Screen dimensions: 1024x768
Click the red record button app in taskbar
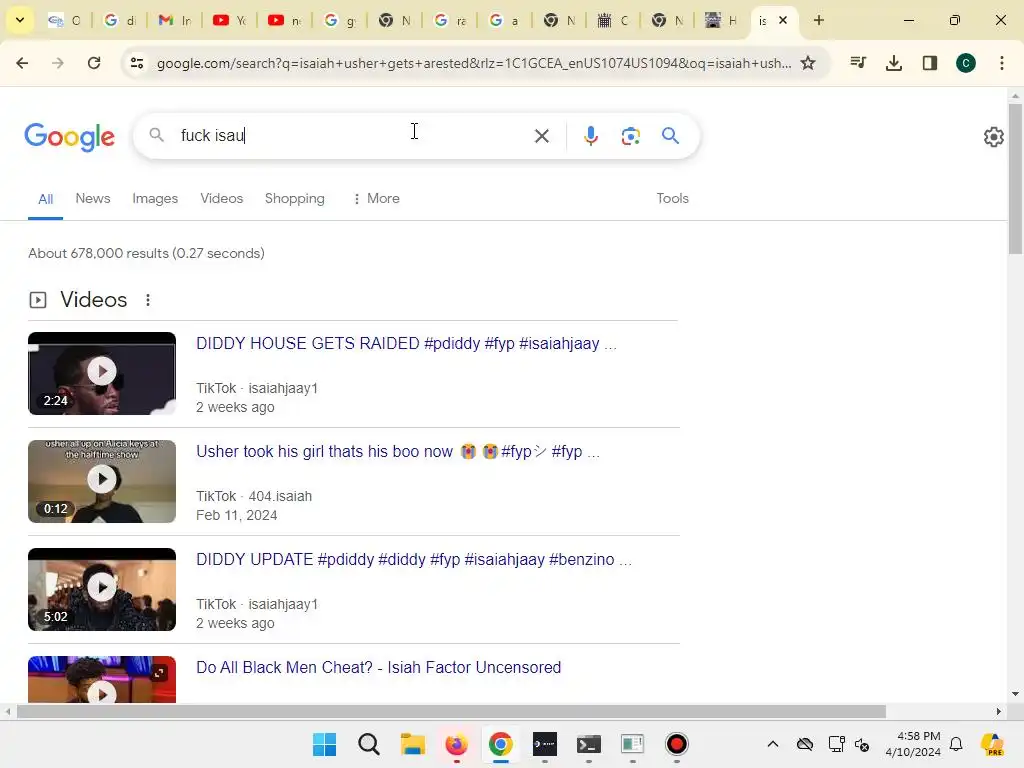(x=677, y=744)
